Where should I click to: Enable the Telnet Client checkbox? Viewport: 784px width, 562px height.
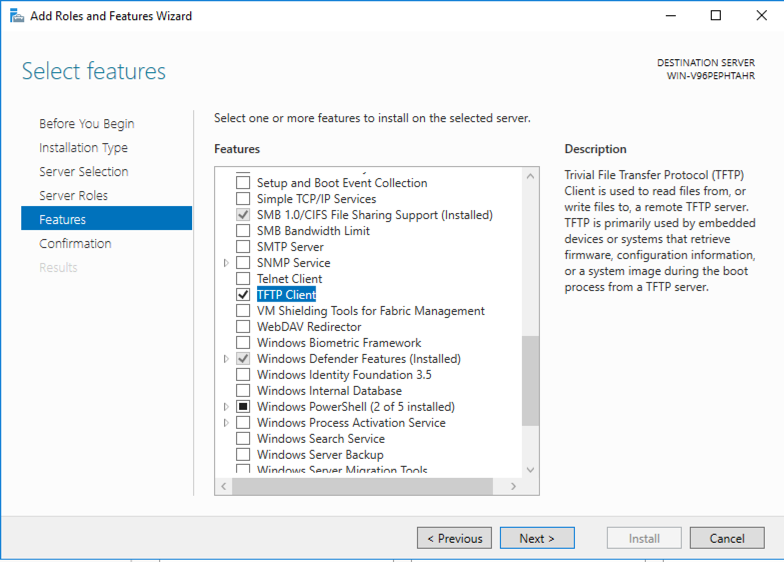click(243, 279)
